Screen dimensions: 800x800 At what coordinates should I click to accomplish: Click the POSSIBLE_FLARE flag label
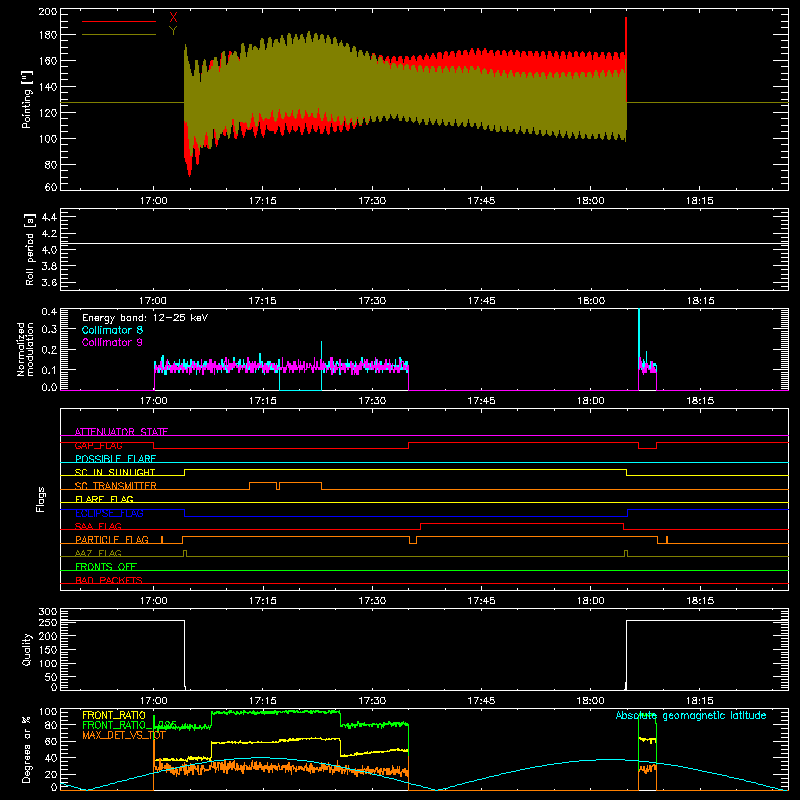click(x=115, y=459)
